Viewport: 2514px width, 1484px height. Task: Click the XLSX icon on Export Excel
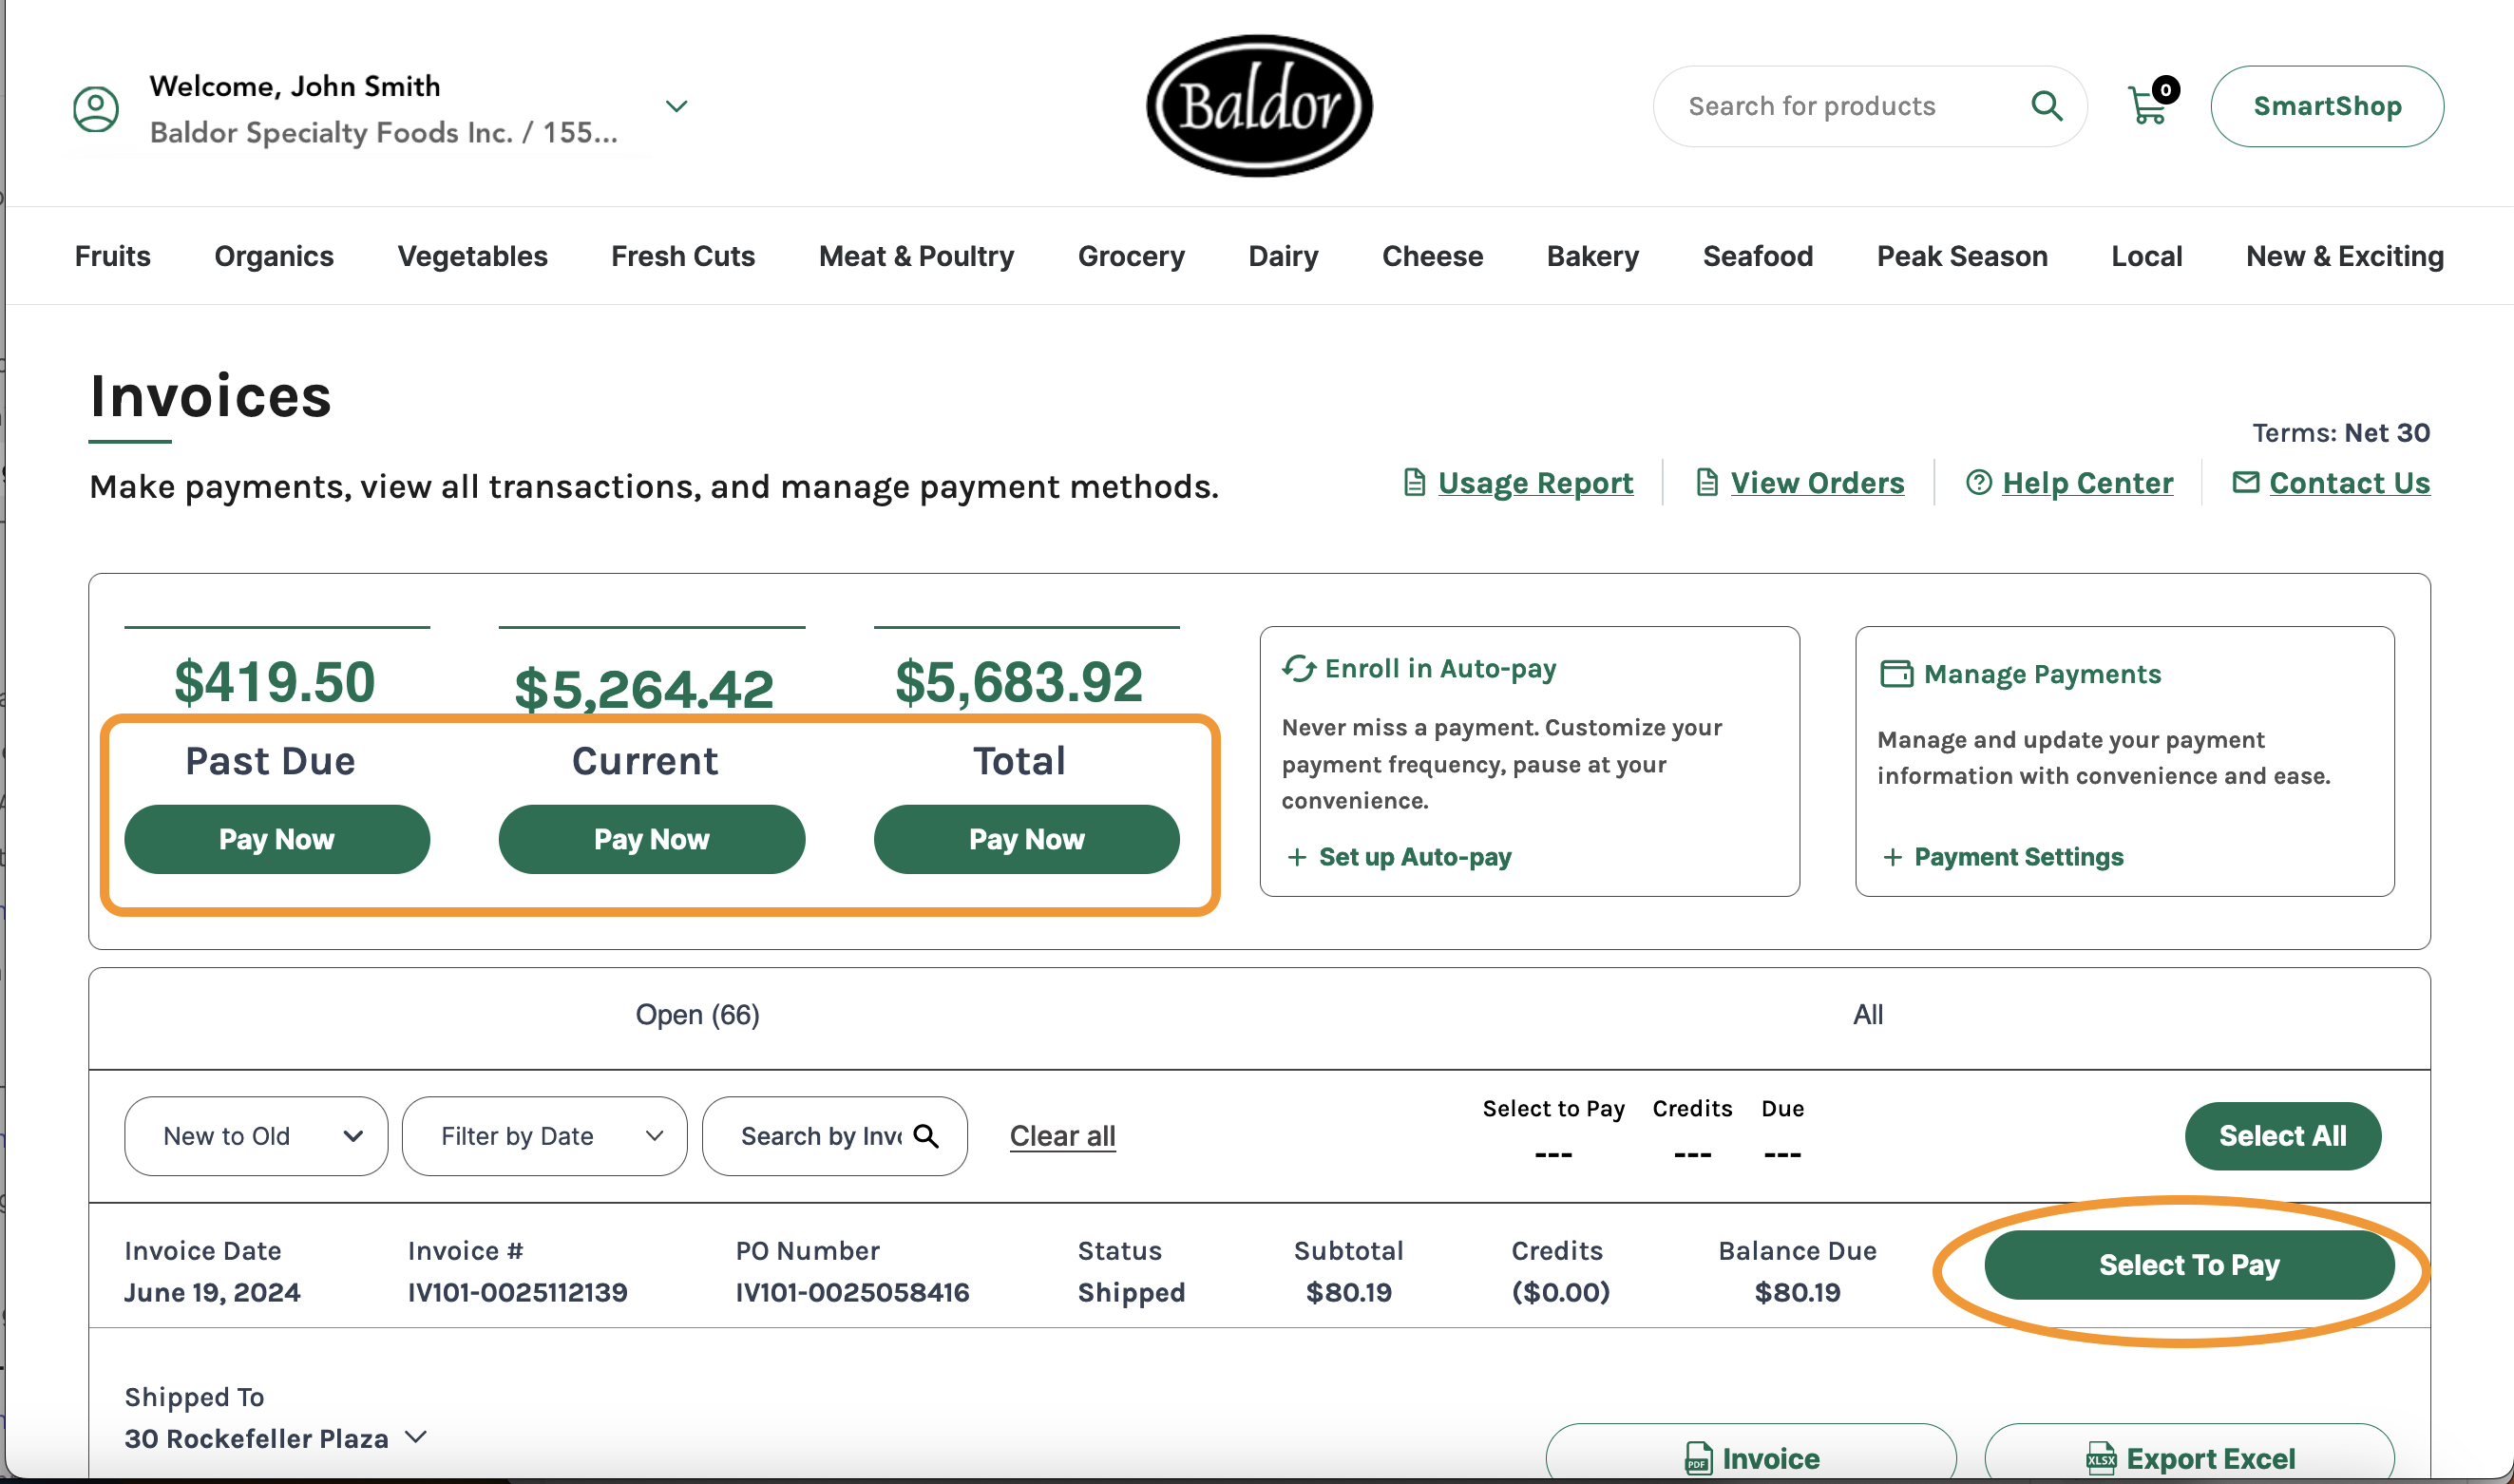pos(2101,1458)
